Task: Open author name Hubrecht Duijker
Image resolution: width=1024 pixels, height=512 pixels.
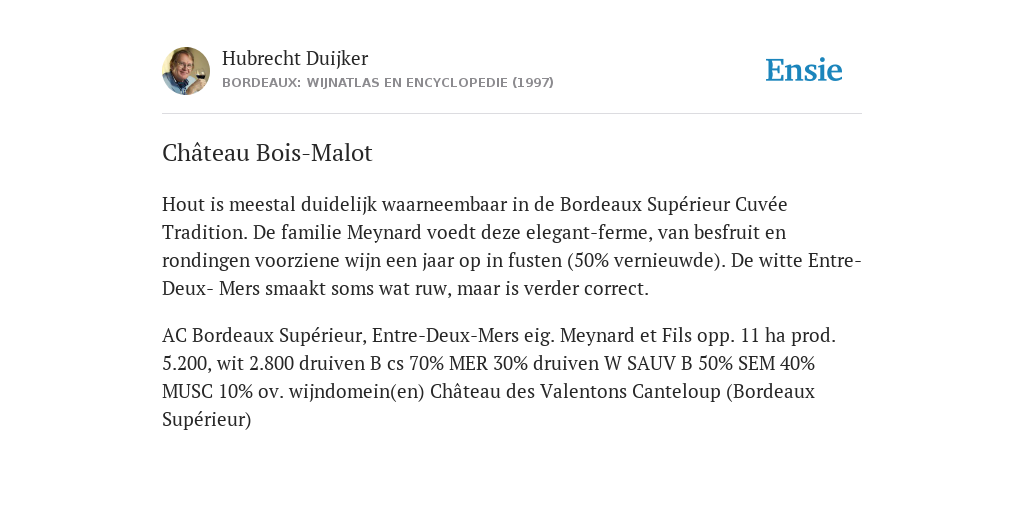Action: click(x=295, y=58)
